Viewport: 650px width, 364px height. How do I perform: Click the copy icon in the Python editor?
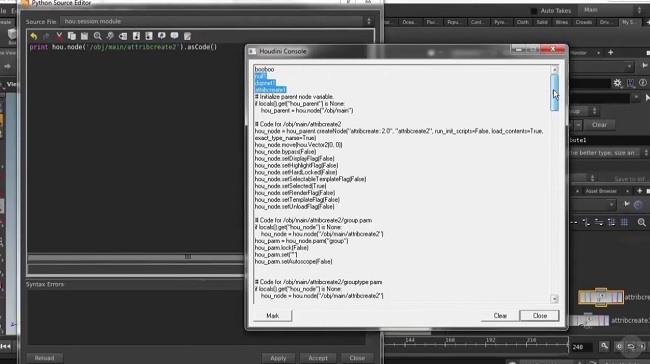tap(72, 36)
